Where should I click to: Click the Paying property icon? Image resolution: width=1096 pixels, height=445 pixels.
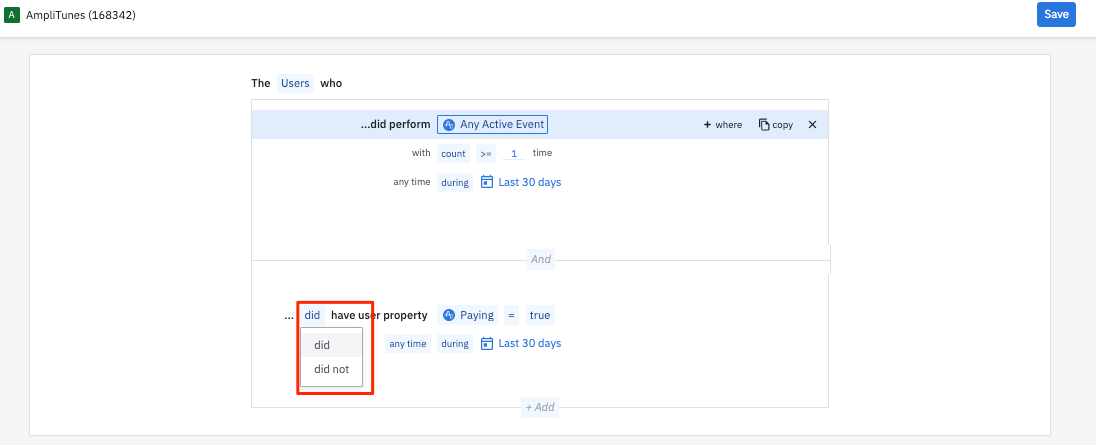click(x=450, y=315)
